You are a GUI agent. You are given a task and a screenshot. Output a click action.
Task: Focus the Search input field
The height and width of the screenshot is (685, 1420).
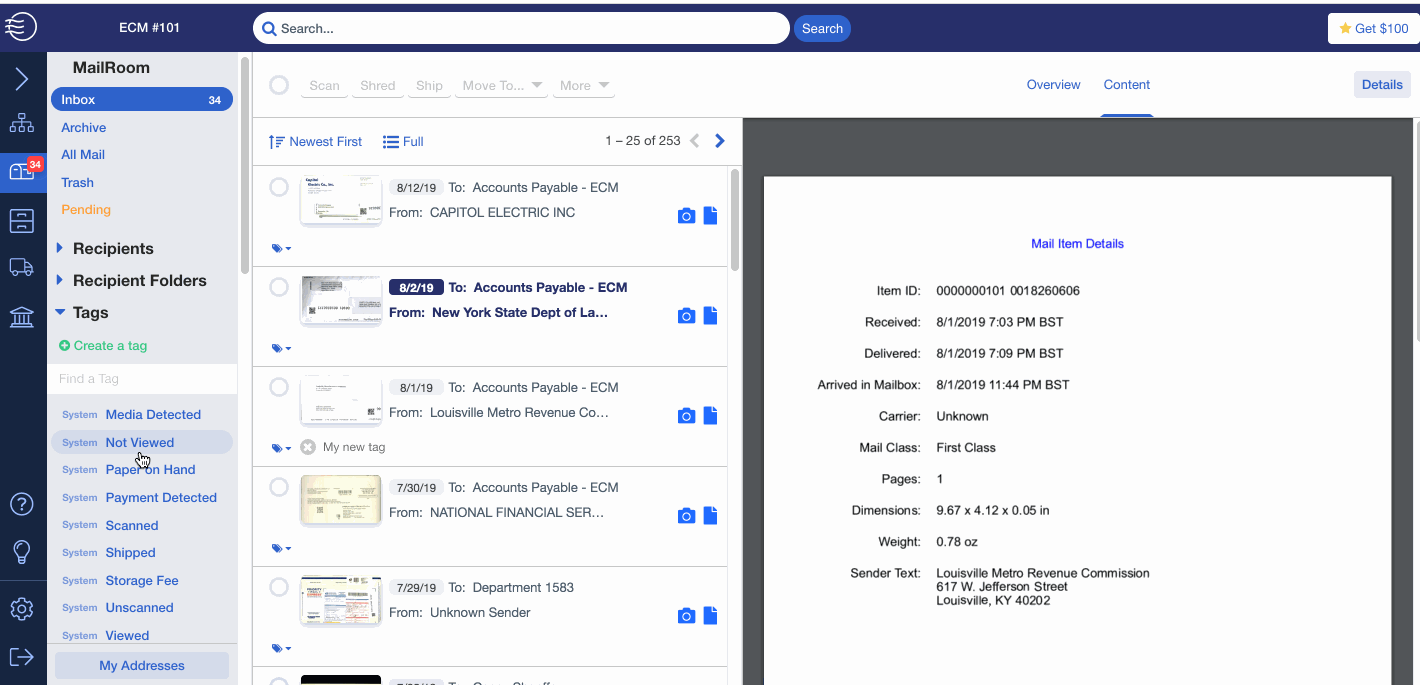pos(521,29)
